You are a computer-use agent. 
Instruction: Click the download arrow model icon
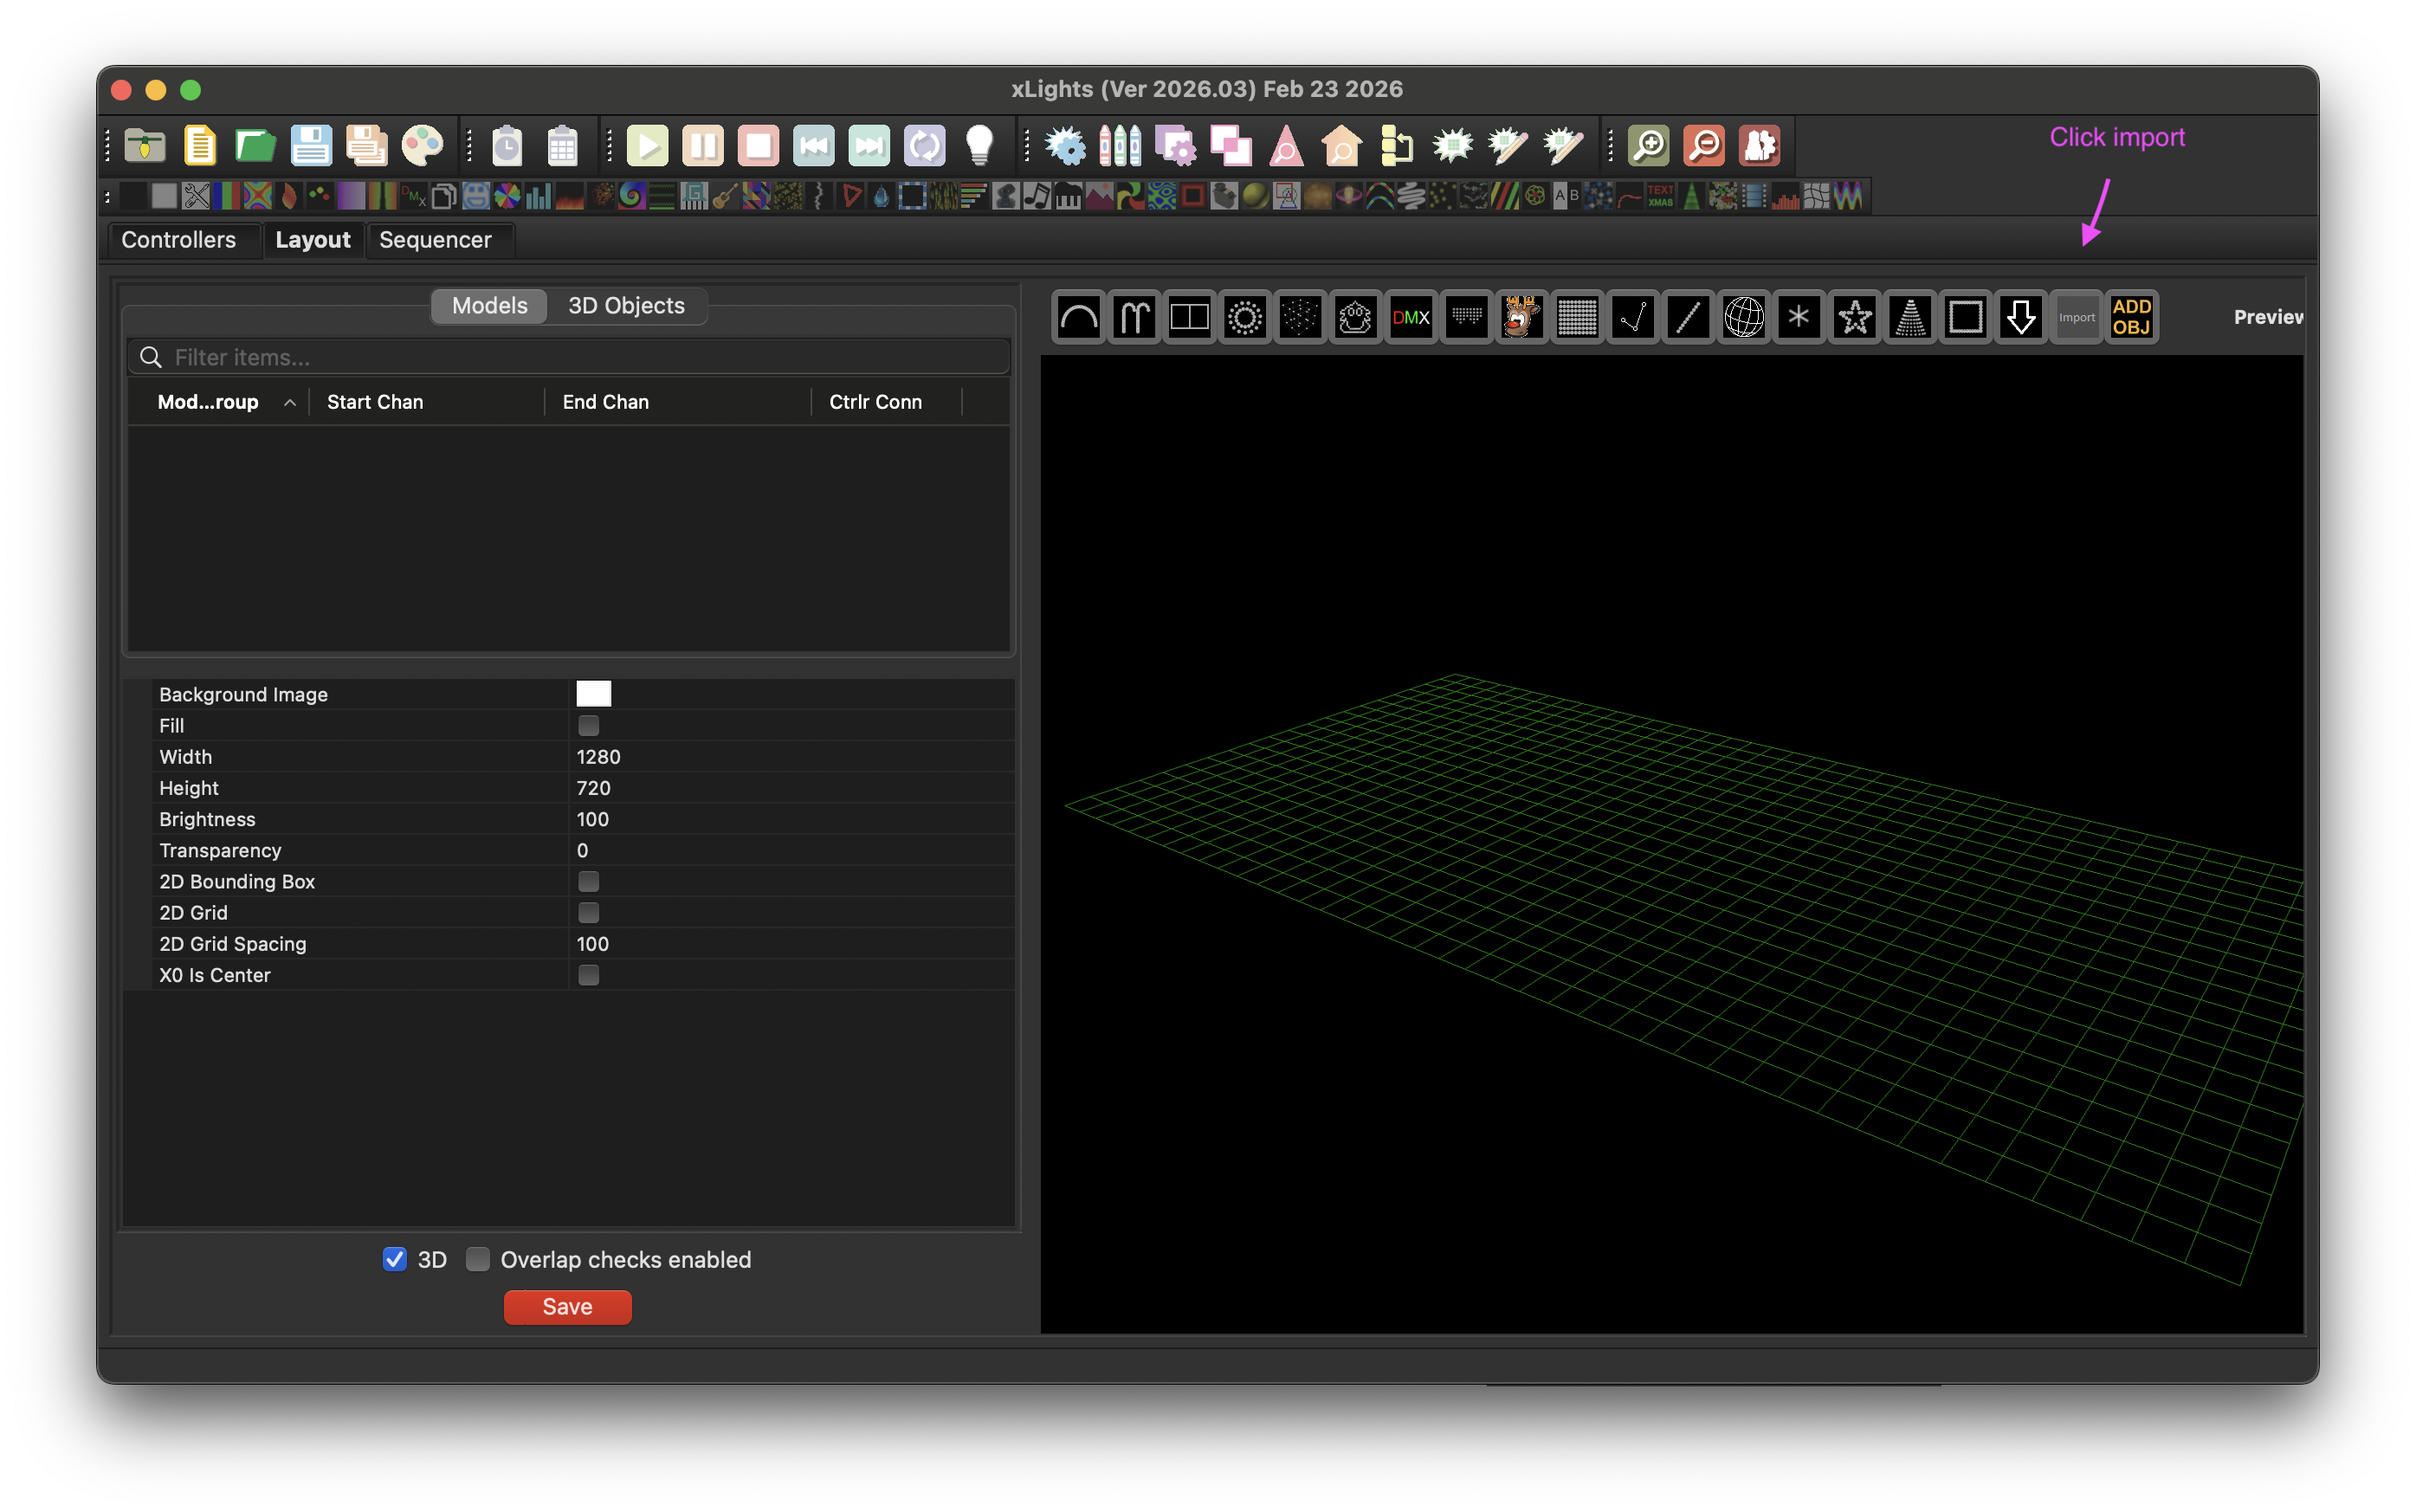tap(2021, 318)
